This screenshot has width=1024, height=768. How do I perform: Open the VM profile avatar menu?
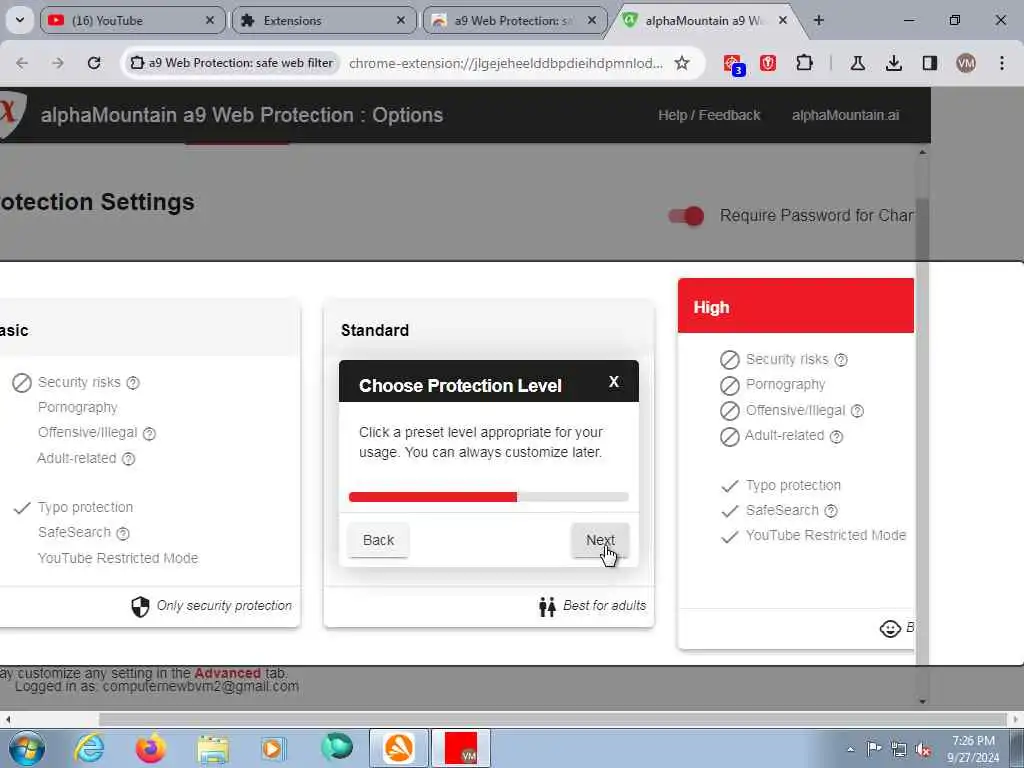coord(966,63)
